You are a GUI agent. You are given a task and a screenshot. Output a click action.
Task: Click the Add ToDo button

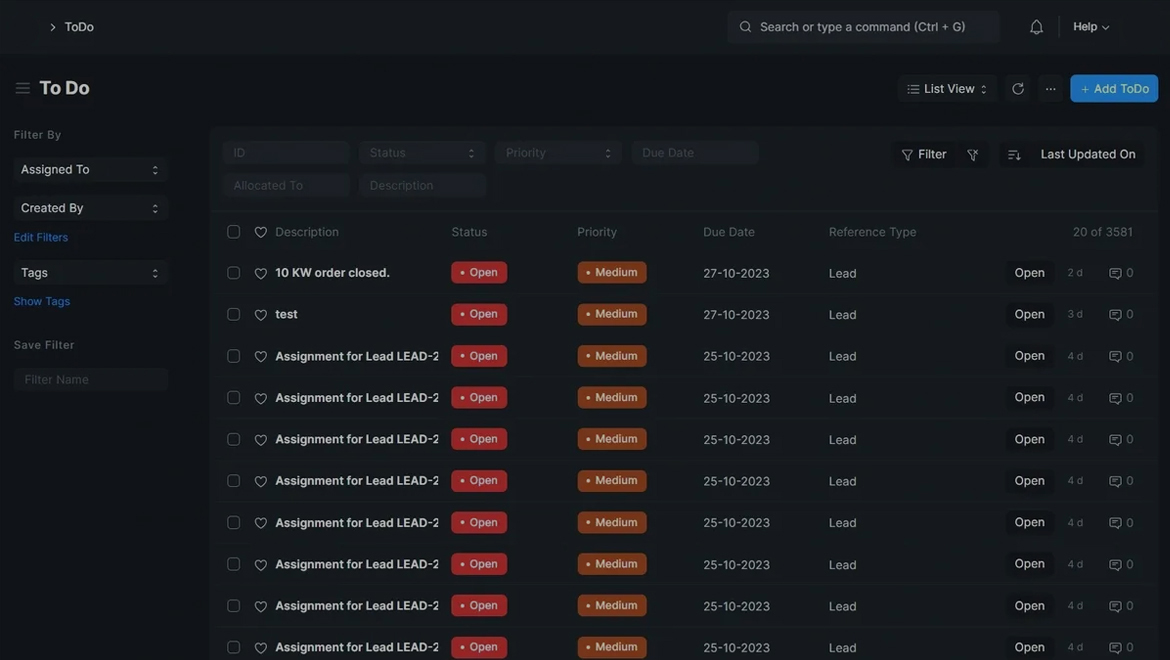tap(1114, 89)
